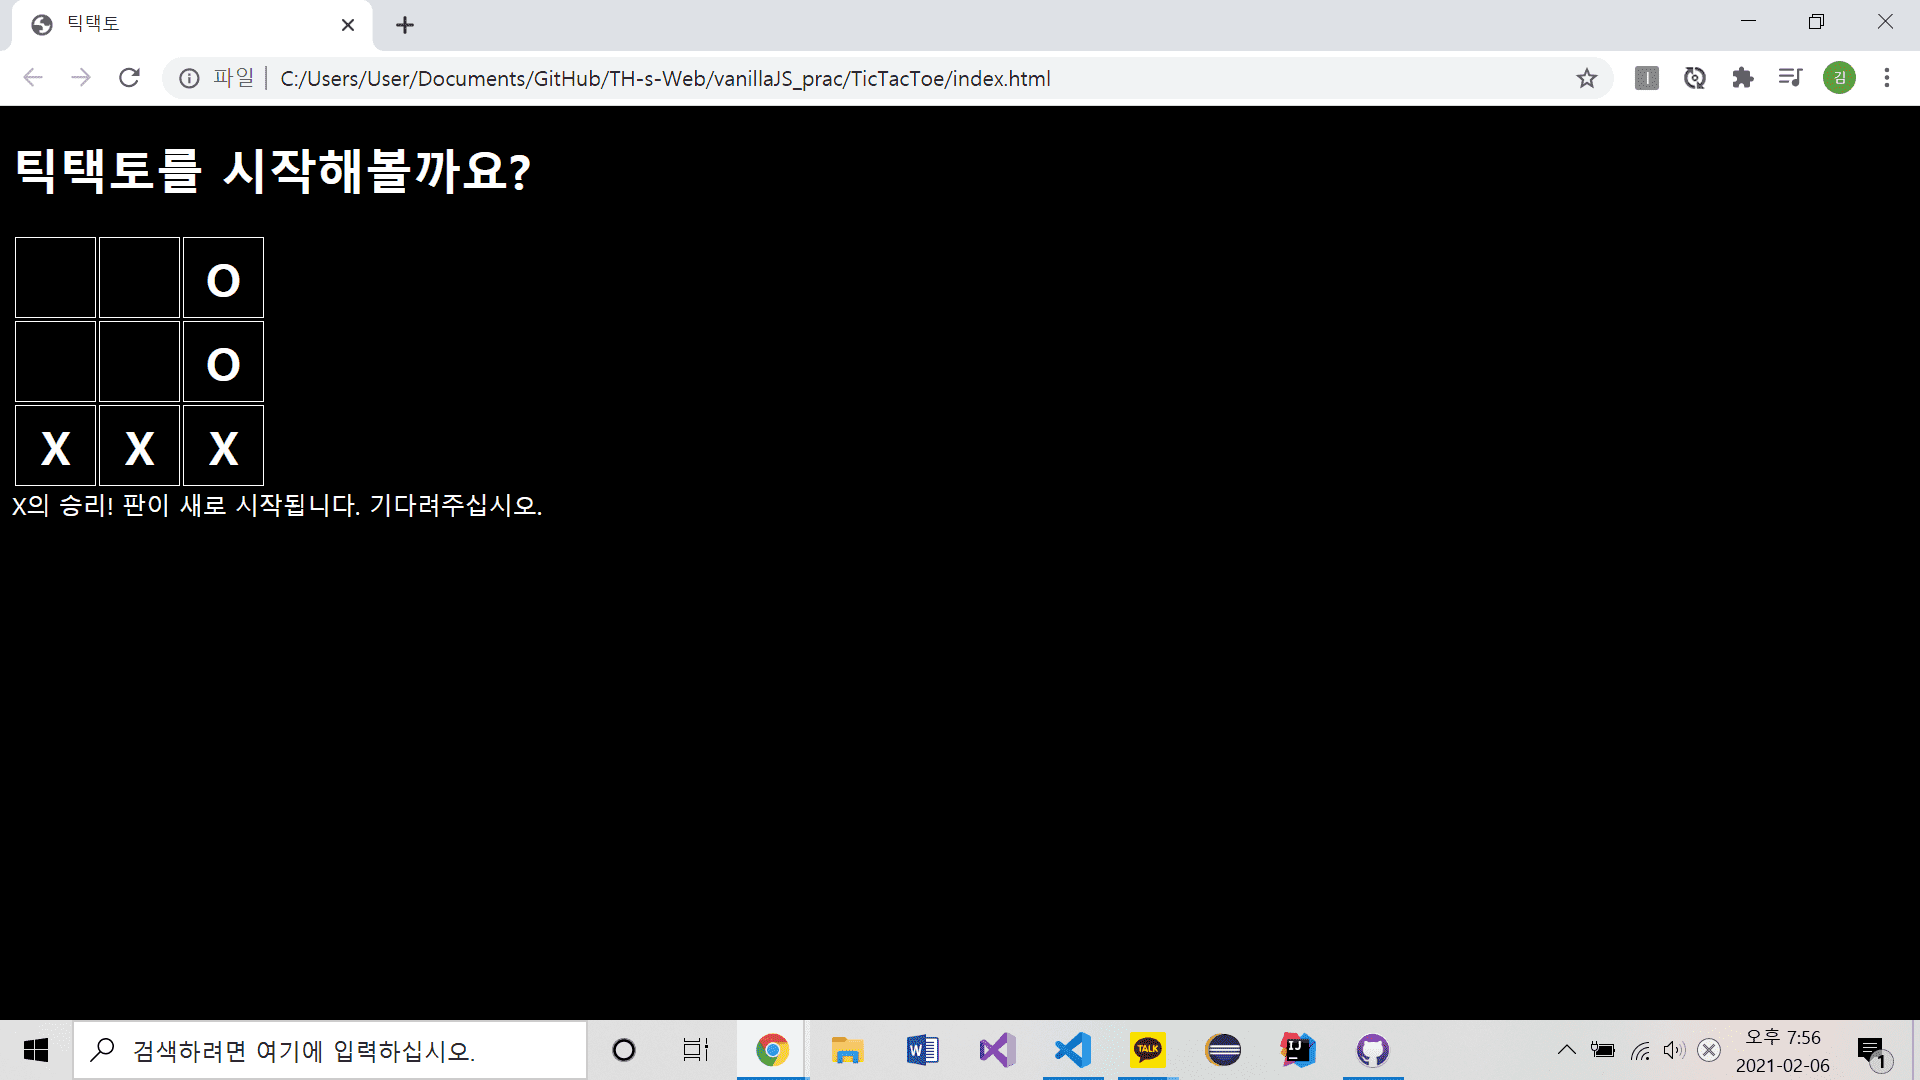Click the top-right O cell

pos(223,277)
